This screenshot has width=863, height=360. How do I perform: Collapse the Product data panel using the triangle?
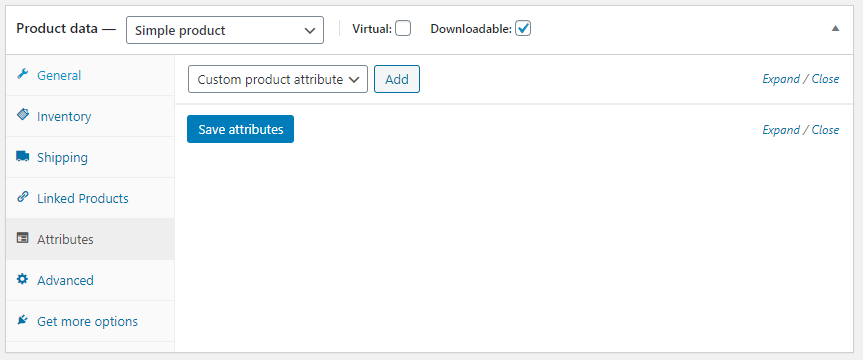tap(835, 29)
